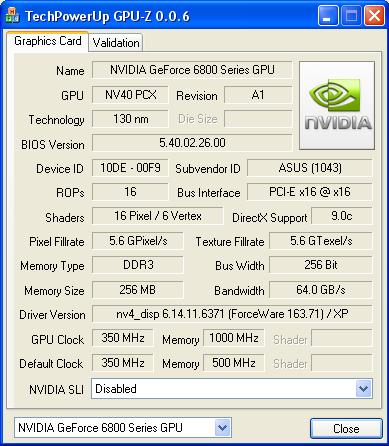Click the Disabled text in NVIDIA SLI box

116,389
